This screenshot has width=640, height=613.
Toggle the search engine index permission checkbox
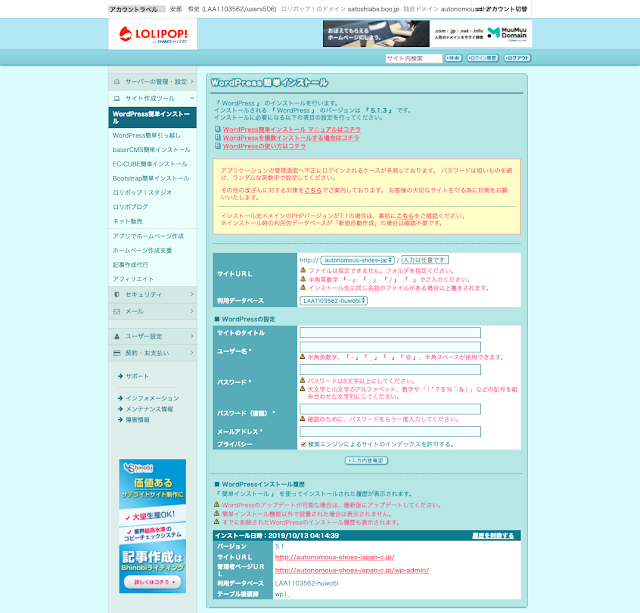tap(303, 443)
